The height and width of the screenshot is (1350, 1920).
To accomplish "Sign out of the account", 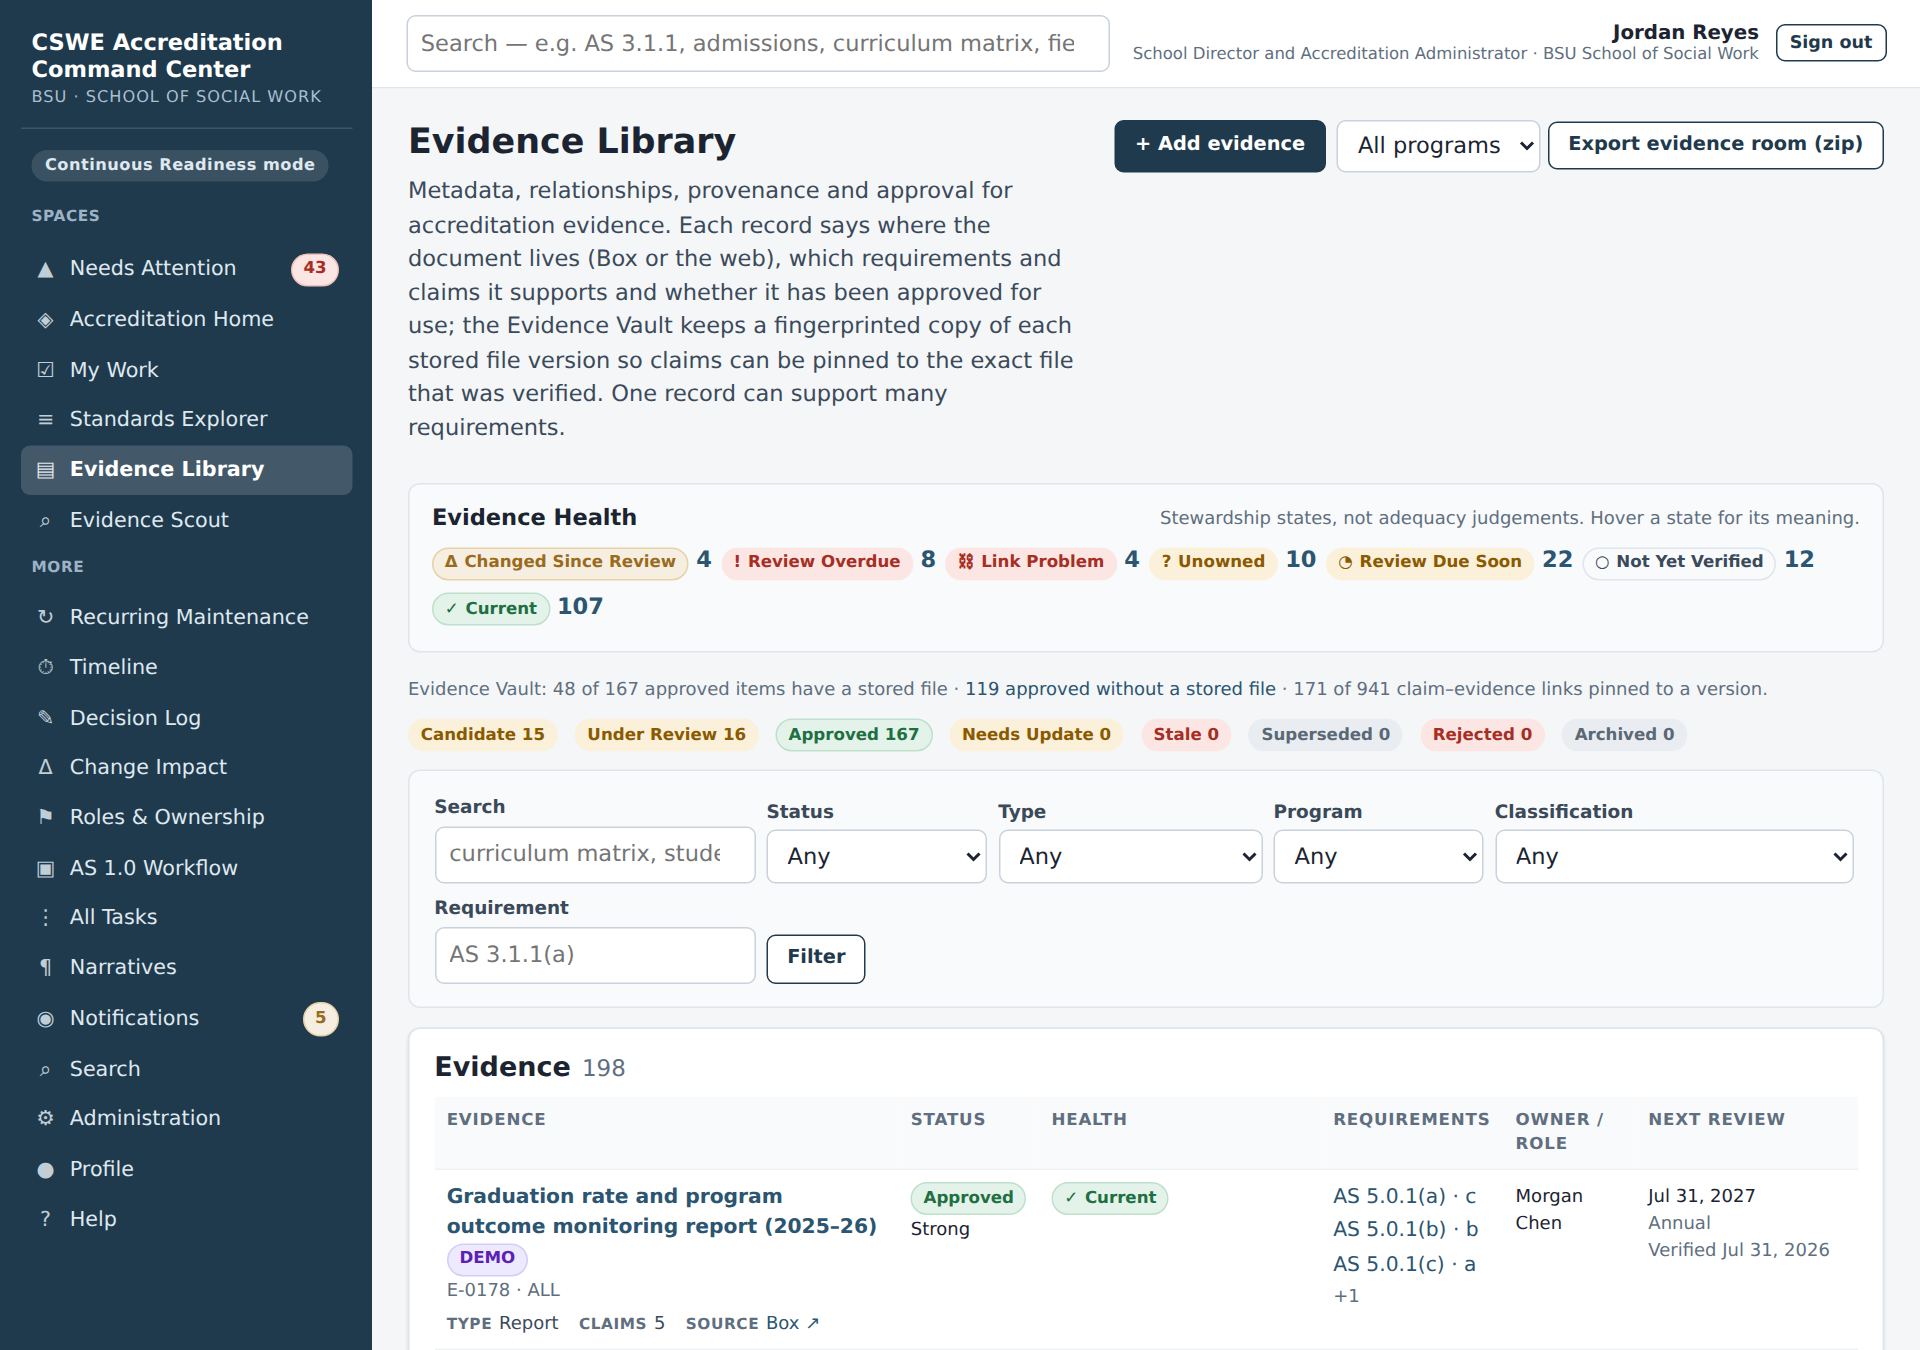I will (1831, 43).
